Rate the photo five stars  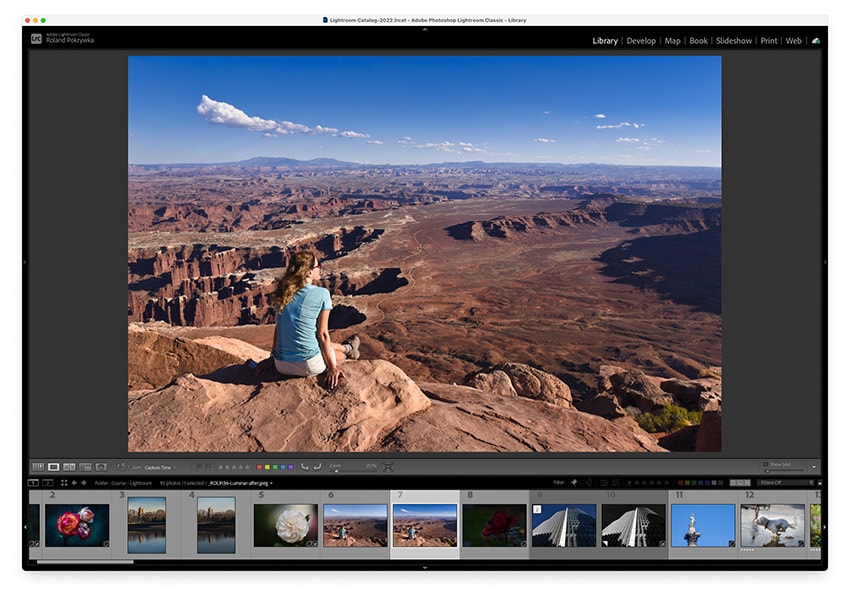(x=246, y=467)
